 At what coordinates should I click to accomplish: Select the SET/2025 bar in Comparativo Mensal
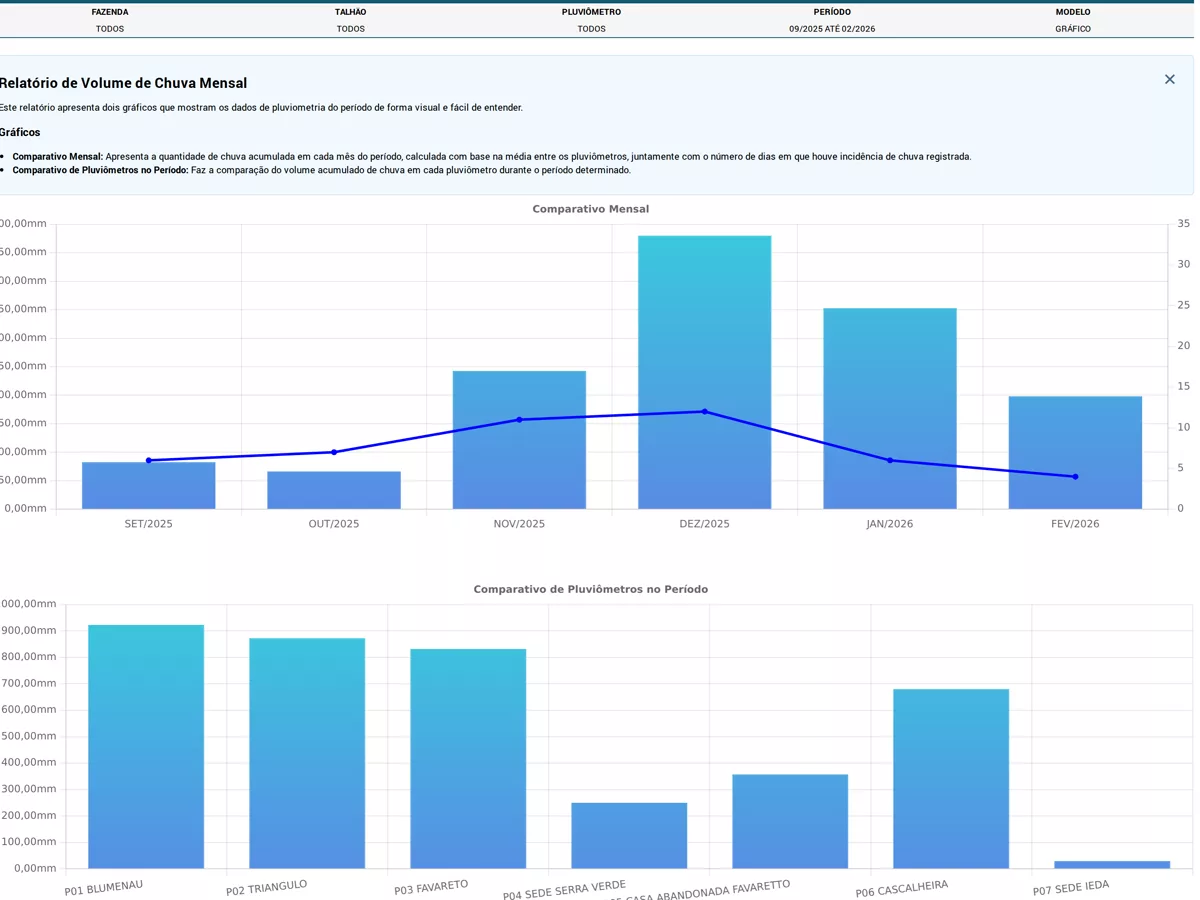click(149, 486)
